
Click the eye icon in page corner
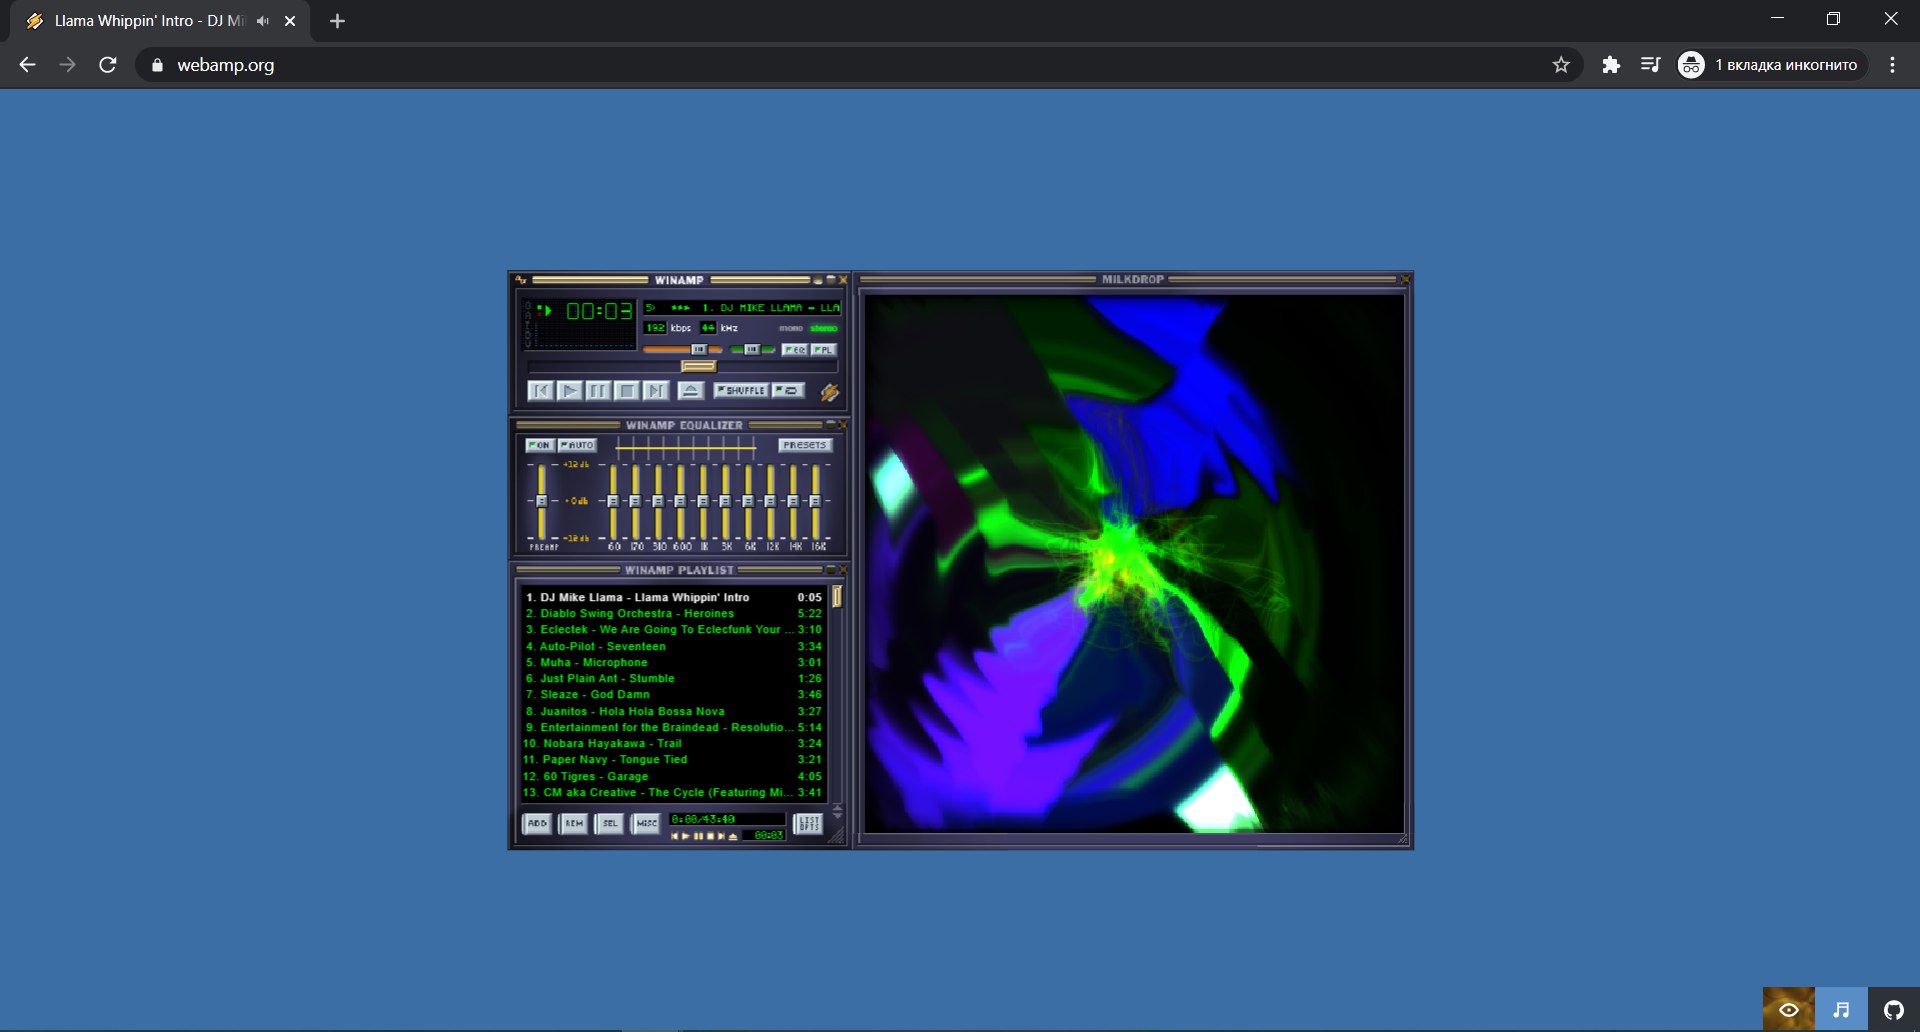point(1789,1010)
